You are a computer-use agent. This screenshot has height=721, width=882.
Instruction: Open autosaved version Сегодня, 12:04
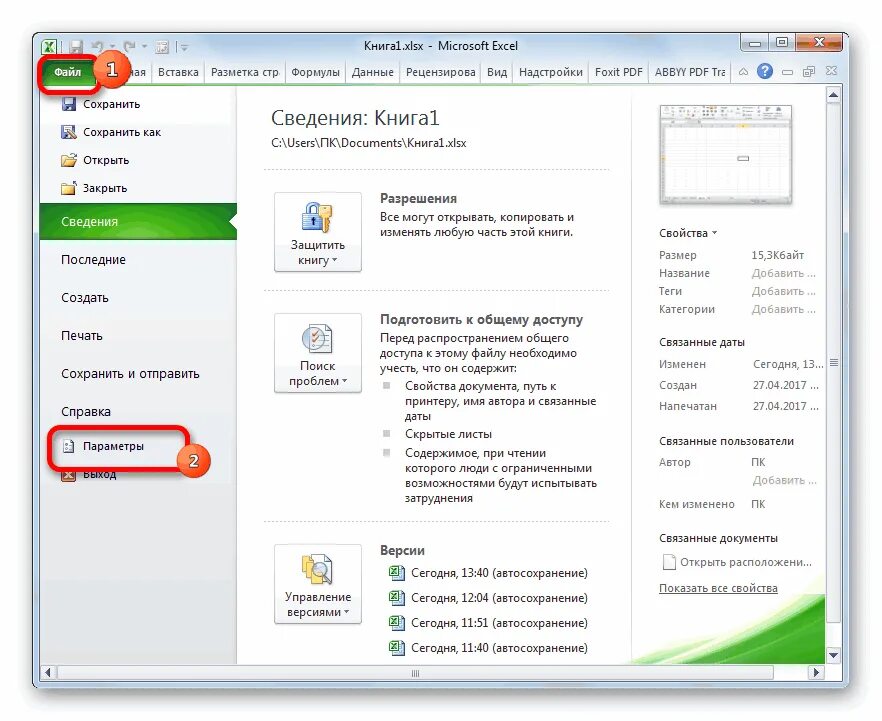[488, 598]
